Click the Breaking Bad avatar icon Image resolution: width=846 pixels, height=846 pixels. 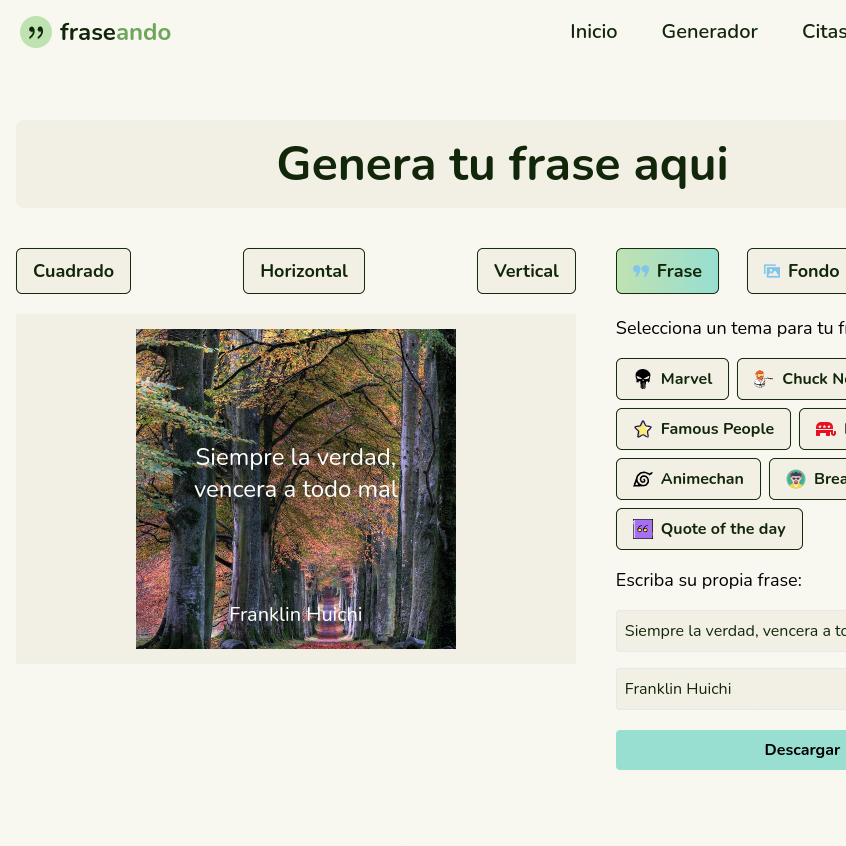pyautogui.click(x=795, y=479)
